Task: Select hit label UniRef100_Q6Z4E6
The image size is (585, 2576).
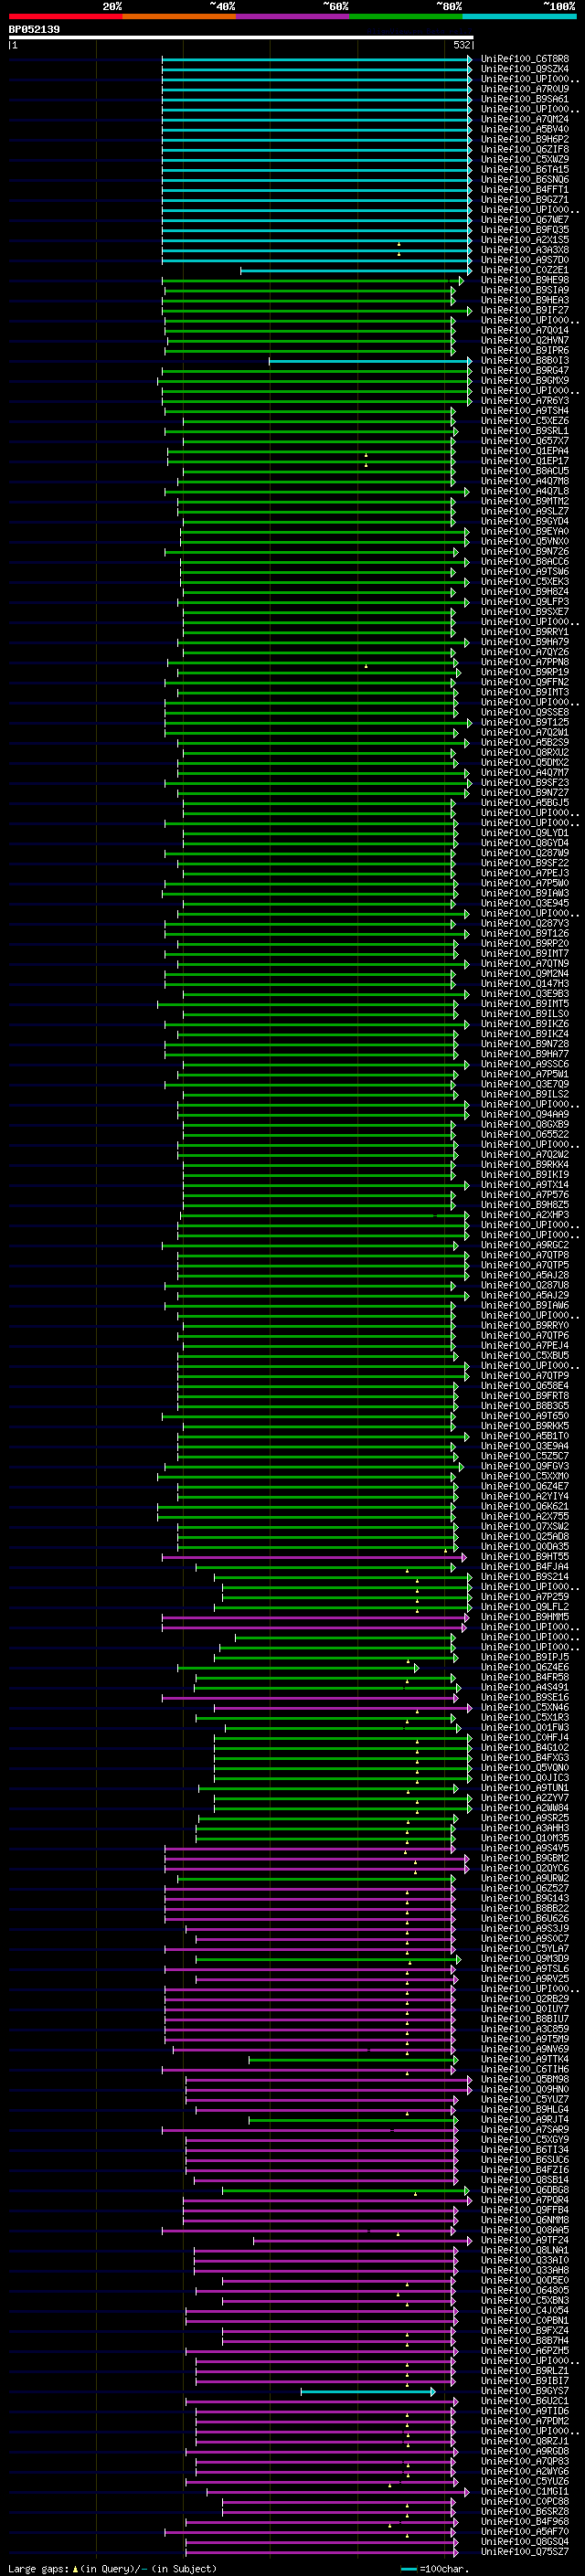Action: click(525, 1667)
